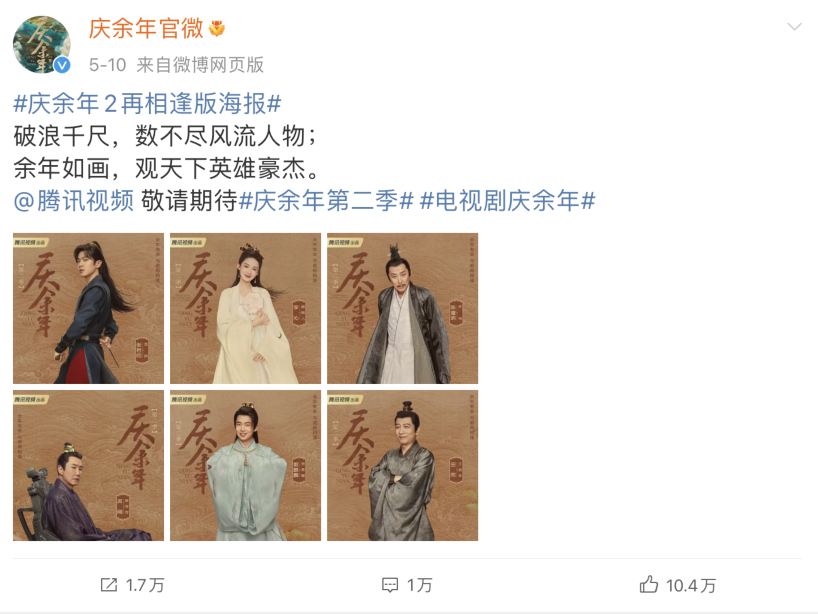Click the blue verified badge on avatar
The width and height of the screenshot is (818, 614).
pos(62,65)
